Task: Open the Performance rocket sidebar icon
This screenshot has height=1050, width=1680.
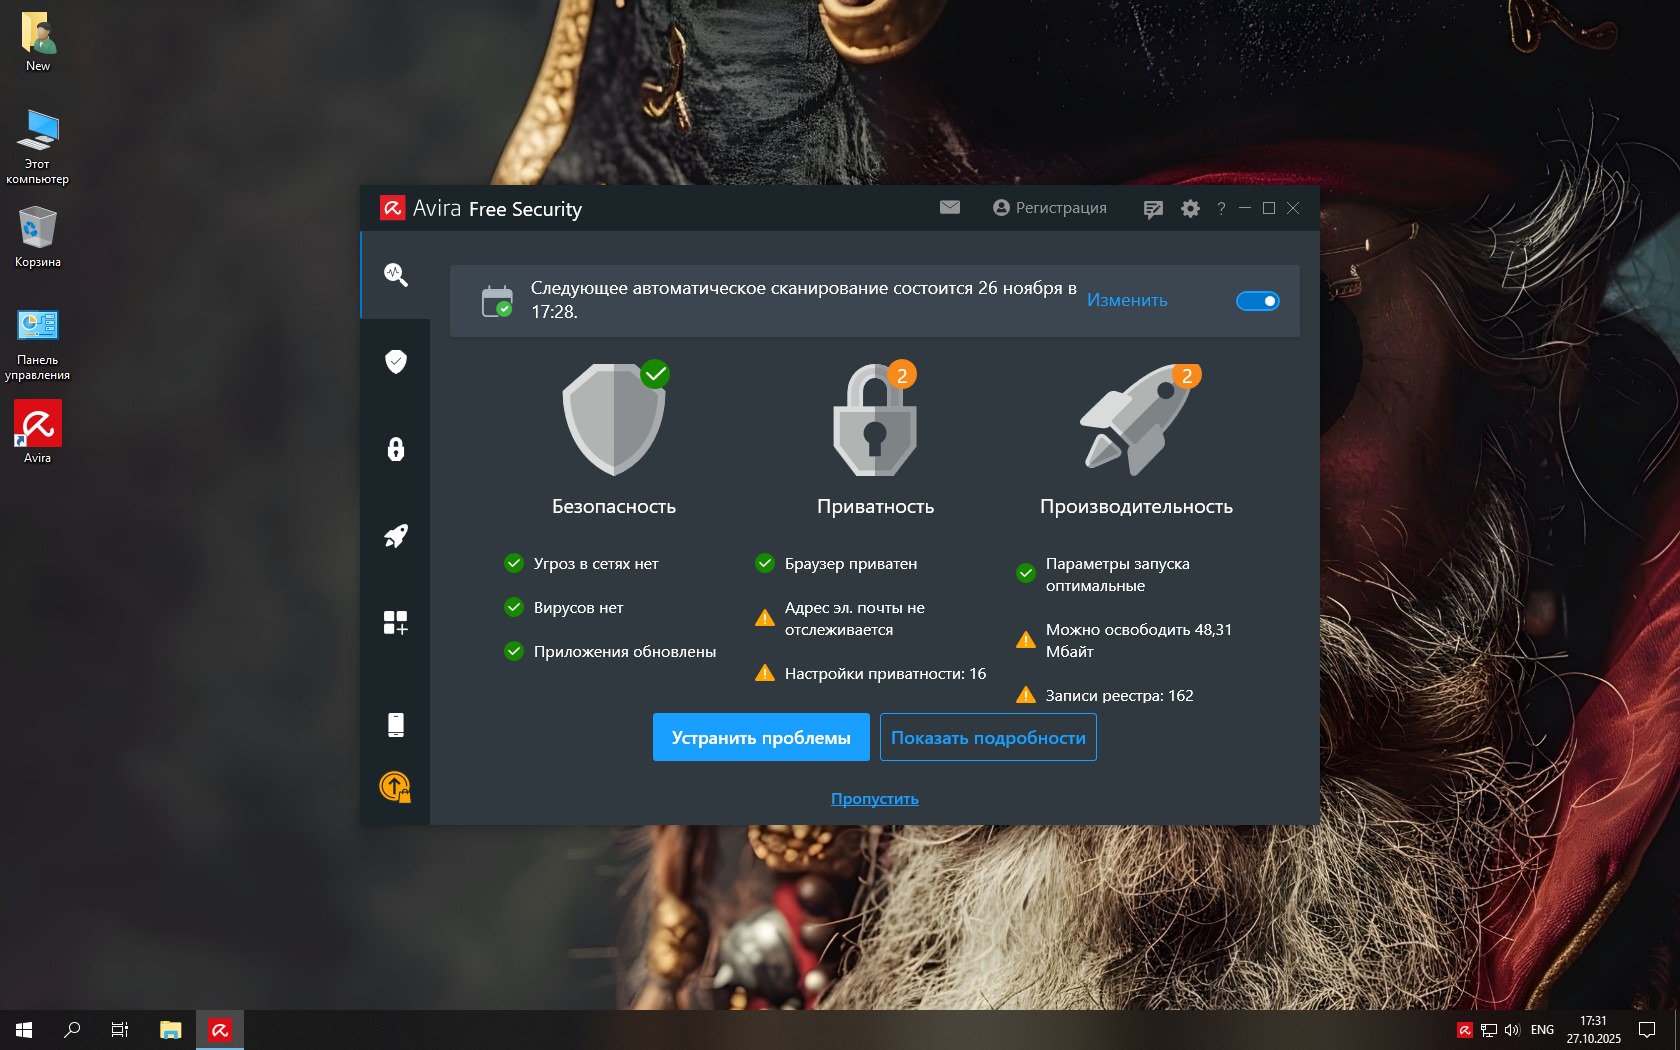Action: 396,536
